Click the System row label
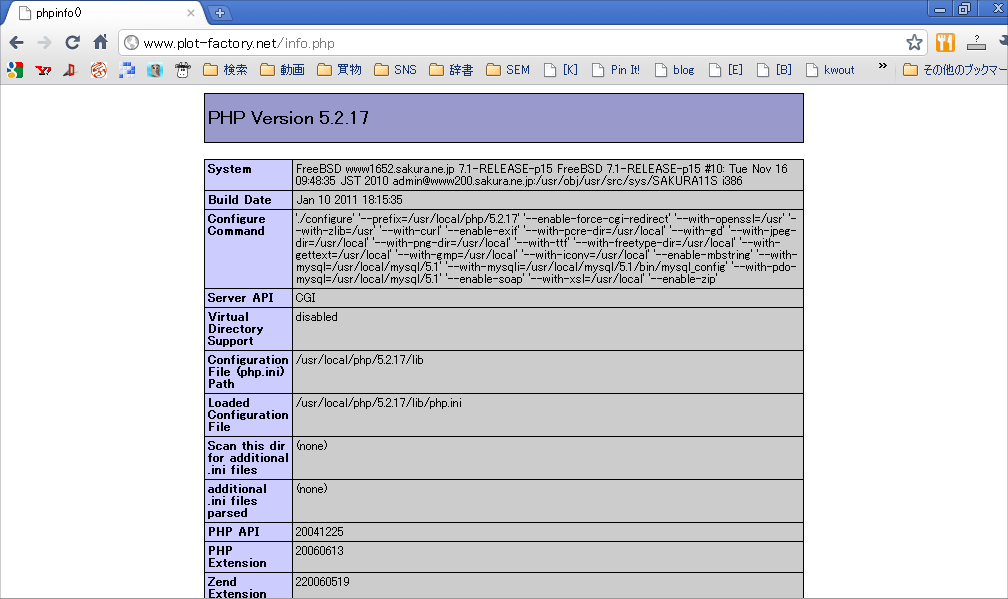The width and height of the screenshot is (1008, 599). click(x=230, y=169)
